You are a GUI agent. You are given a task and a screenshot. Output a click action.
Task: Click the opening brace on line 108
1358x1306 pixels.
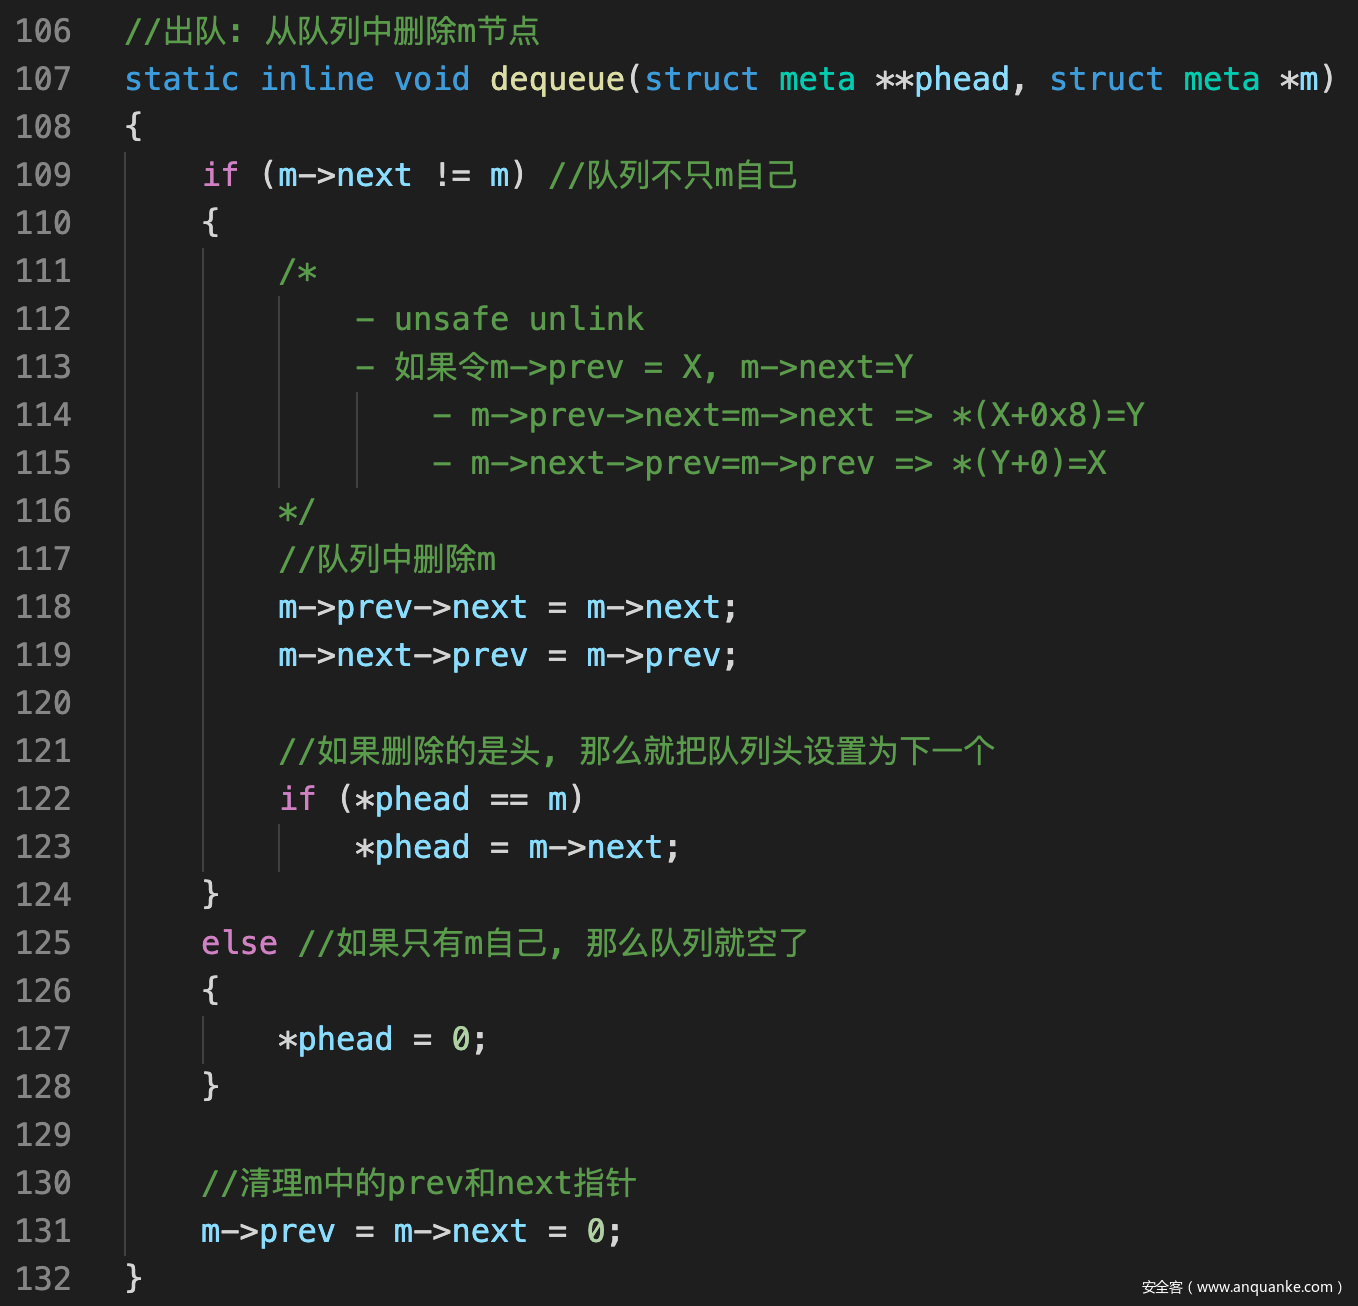point(134,127)
